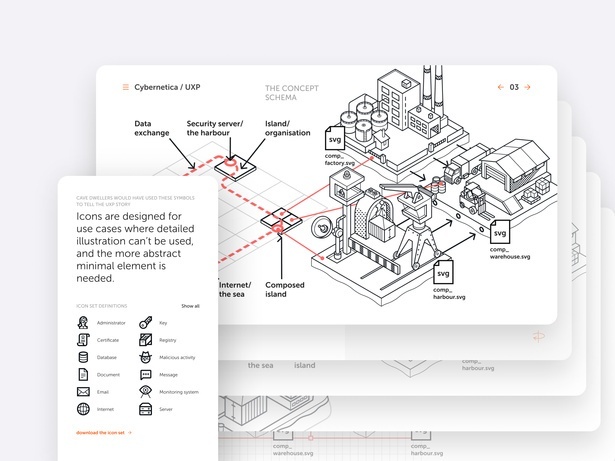Screen dimensions: 615x461
Task: Select the Internet globe icon
Action: 83,409
